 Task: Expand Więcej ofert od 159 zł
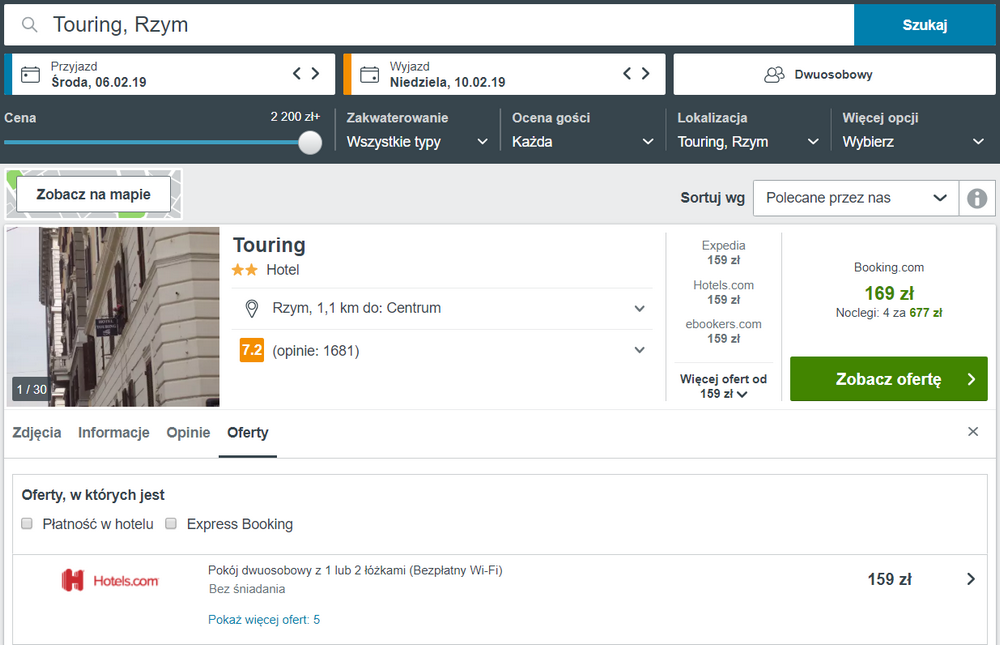[723, 386]
